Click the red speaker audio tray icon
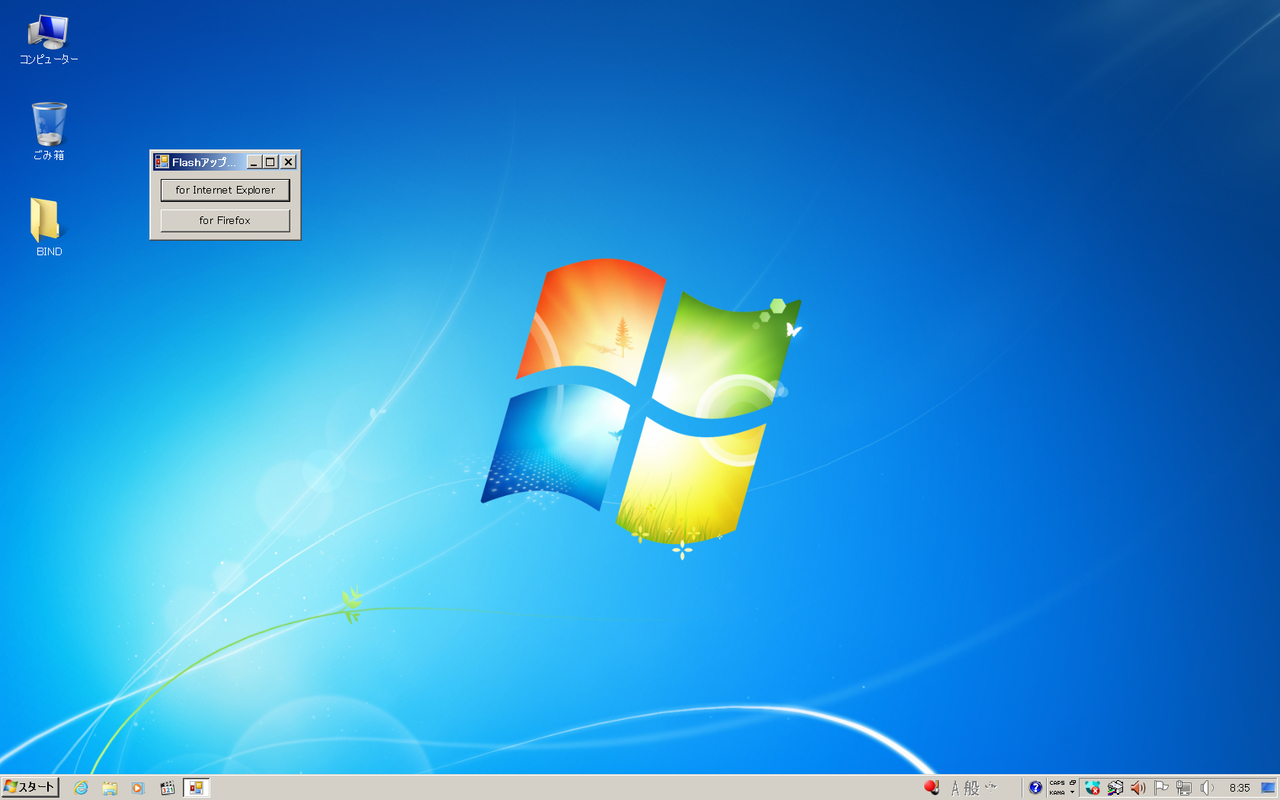 tap(1138, 788)
